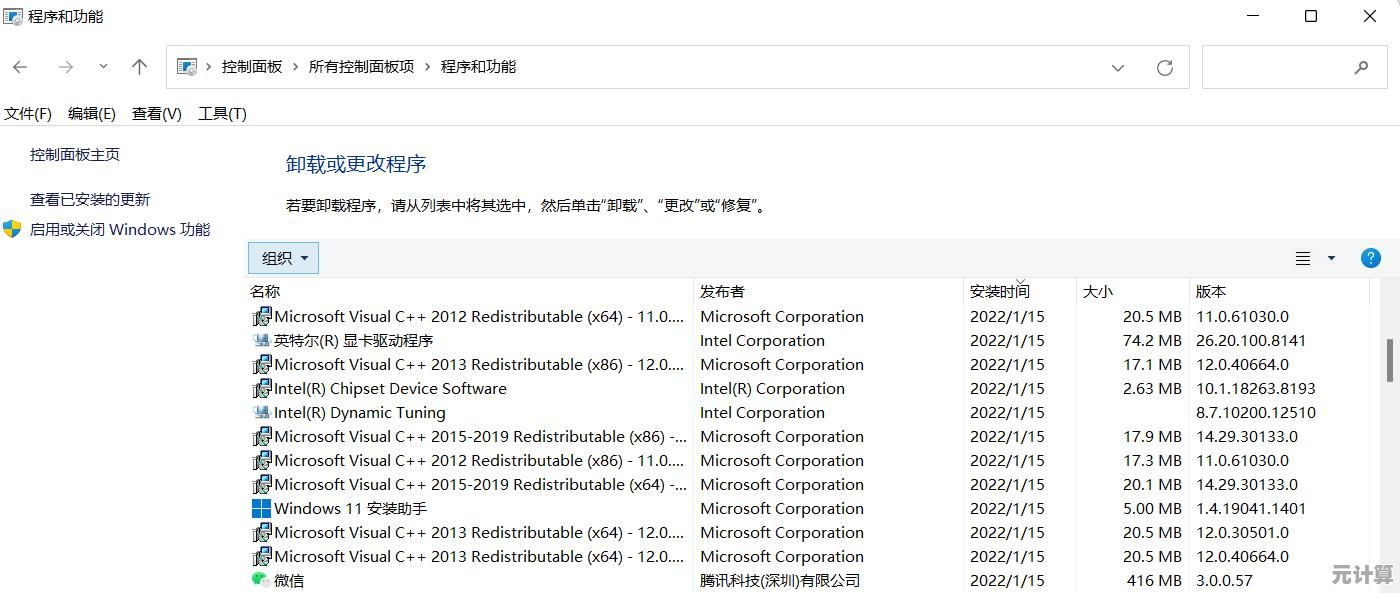Click the Control Panel icon in address bar
Viewport: 1400px width, 593px height.
tap(187, 67)
